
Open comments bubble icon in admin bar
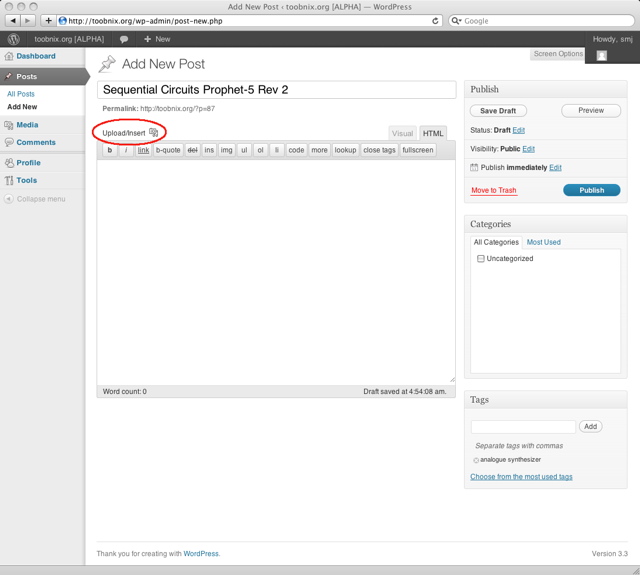coord(124,39)
